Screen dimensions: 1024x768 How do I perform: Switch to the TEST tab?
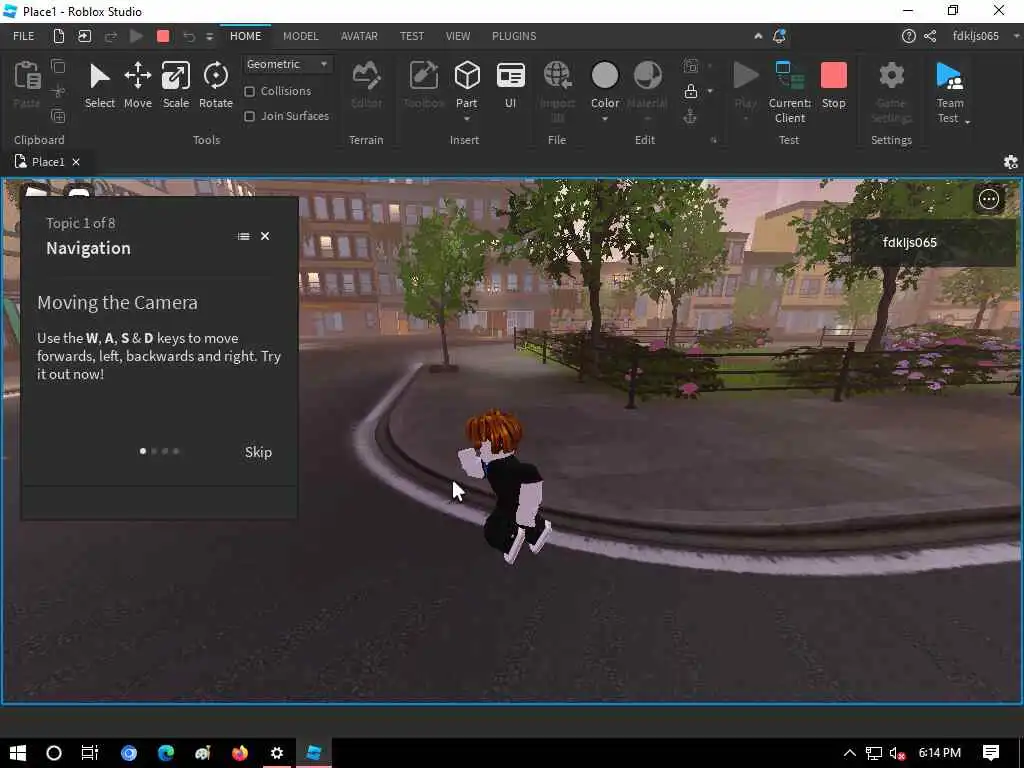[x=411, y=36]
